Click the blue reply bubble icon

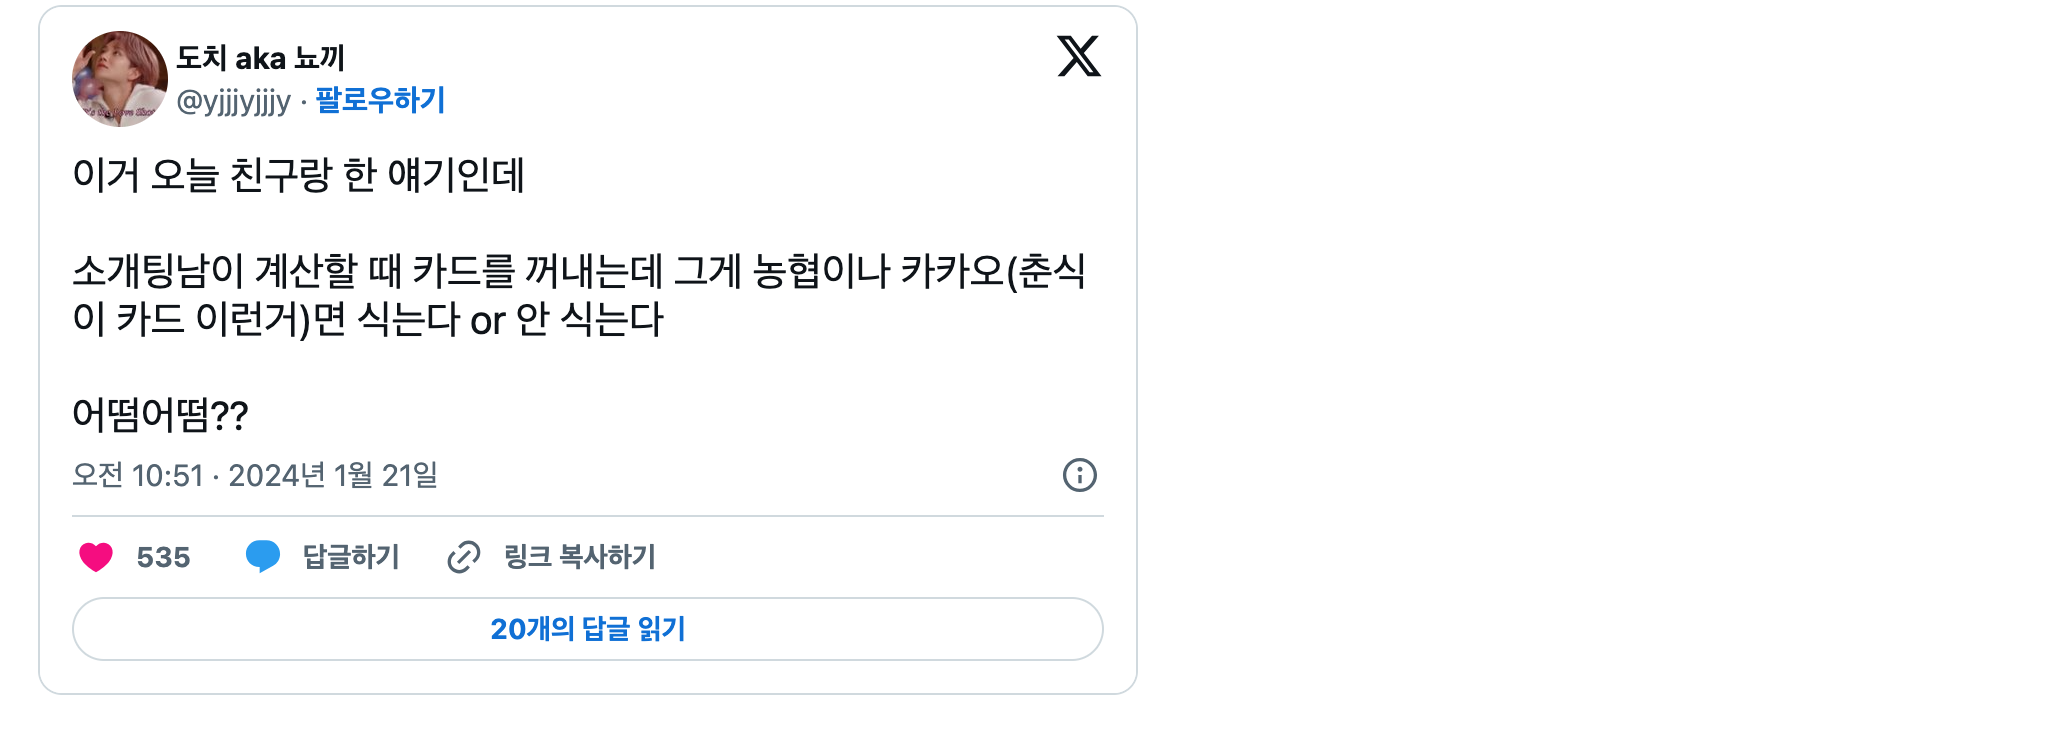coord(263,556)
